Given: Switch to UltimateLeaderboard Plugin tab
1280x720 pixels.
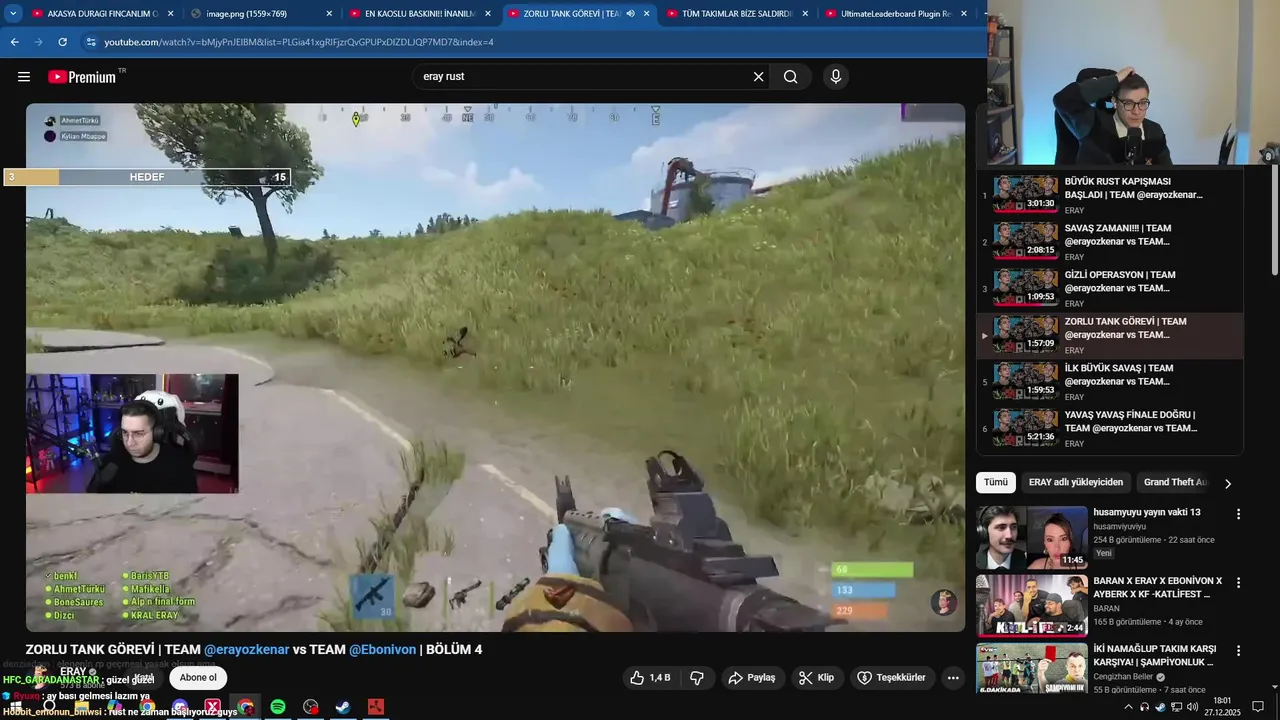Looking at the screenshot, I should point(895,14).
